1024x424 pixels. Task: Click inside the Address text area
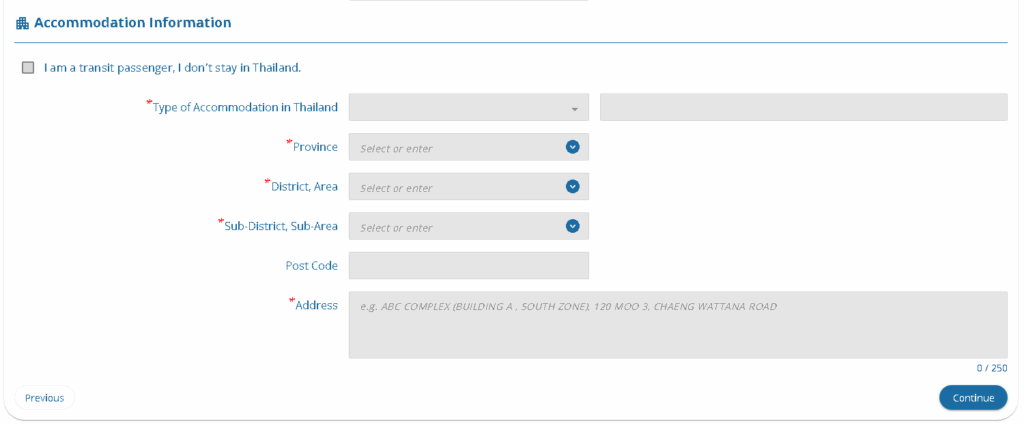pyautogui.click(x=677, y=325)
